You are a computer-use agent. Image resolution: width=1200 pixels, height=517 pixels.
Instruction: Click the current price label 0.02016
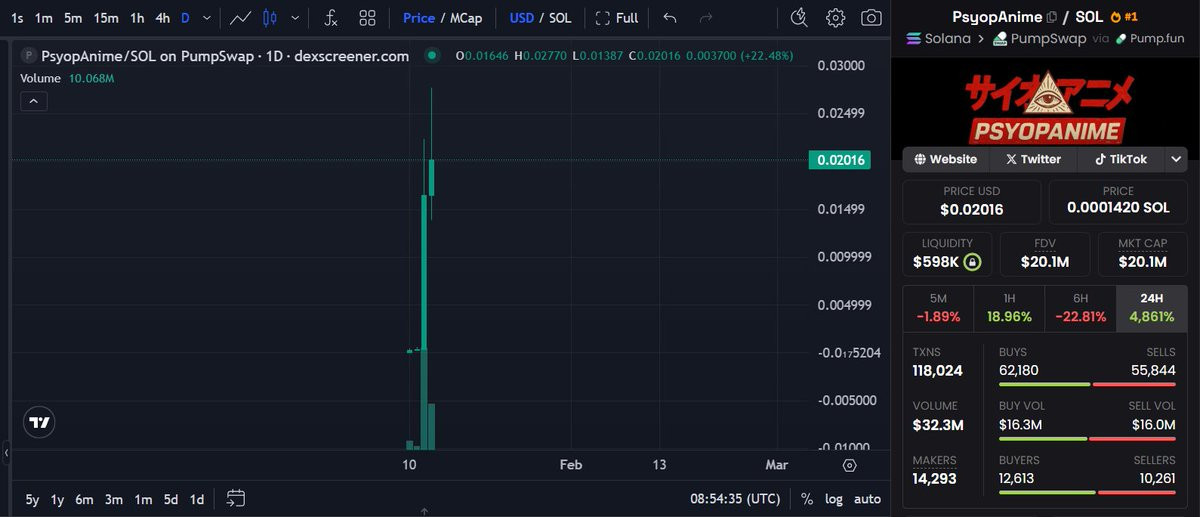pyautogui.click(x=840, y=160)
